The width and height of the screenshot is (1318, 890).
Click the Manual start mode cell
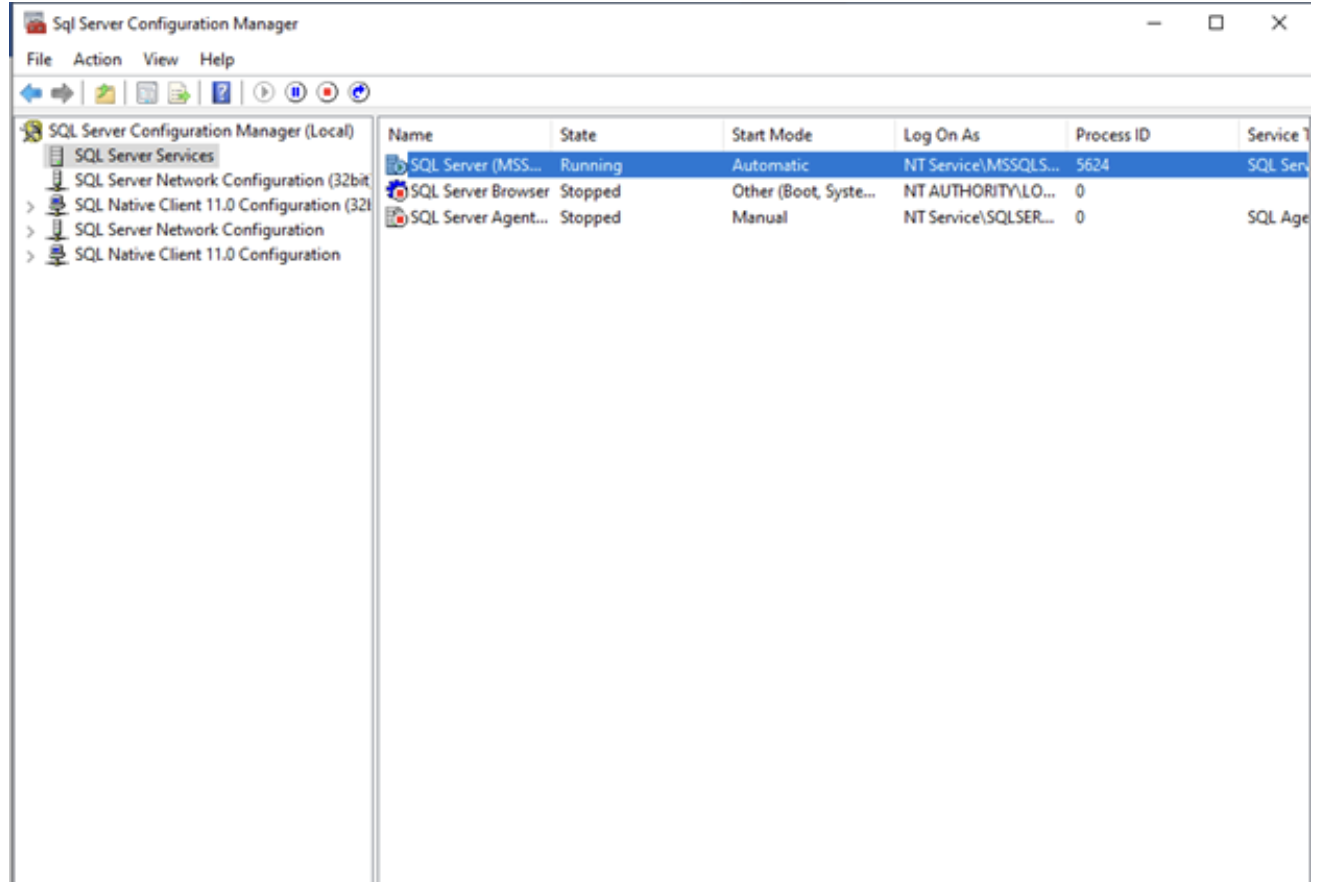[759, 217]
